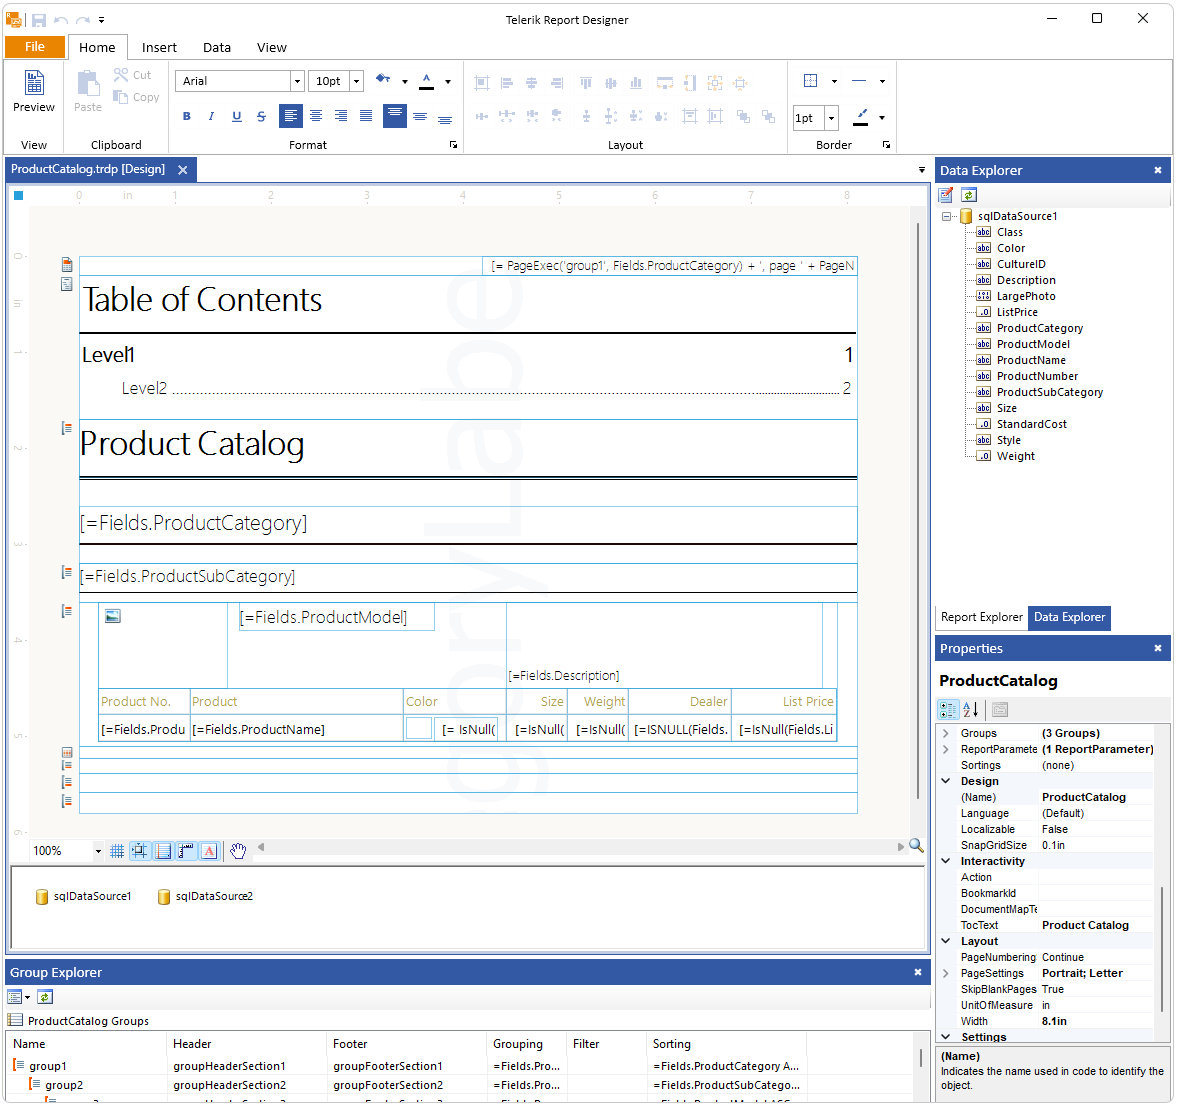Click the background fill color bucket
The image size is (1177, 1106).
[384, 80]
